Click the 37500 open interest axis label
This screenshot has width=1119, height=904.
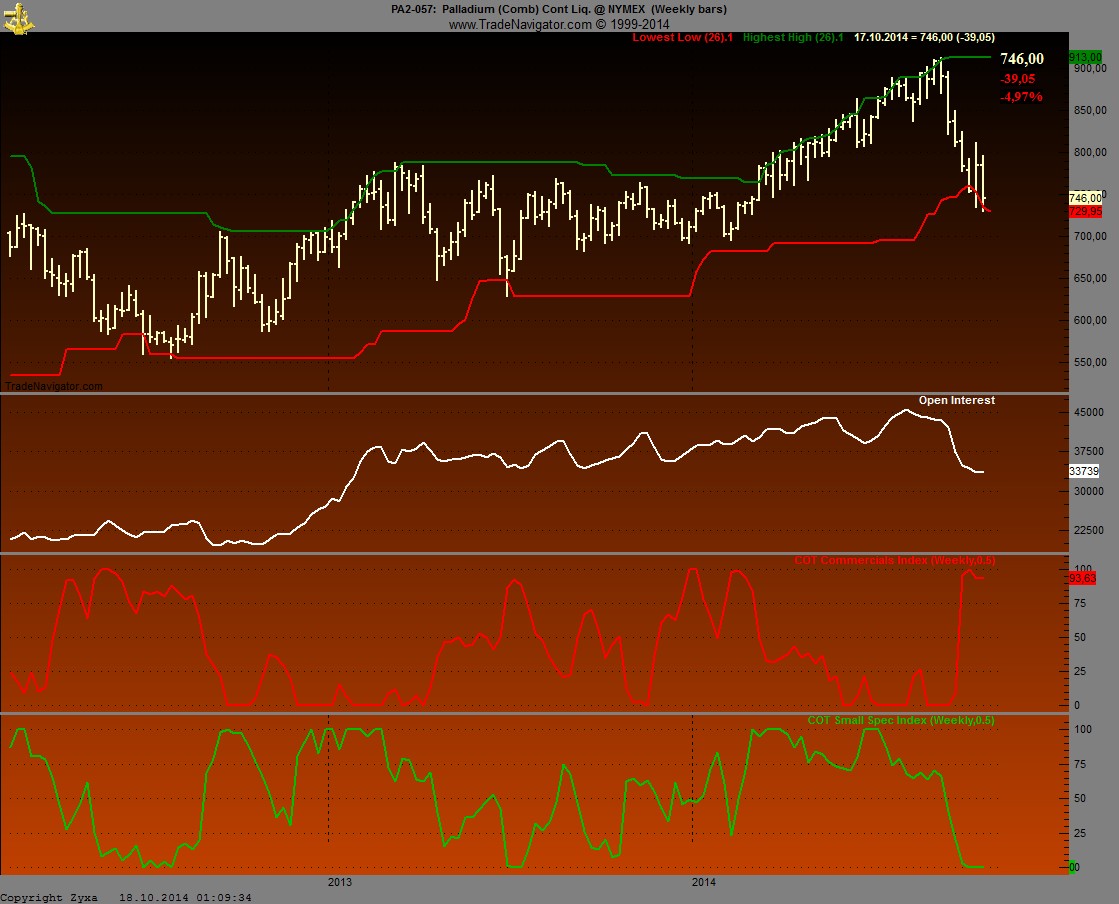(1089, 452)
